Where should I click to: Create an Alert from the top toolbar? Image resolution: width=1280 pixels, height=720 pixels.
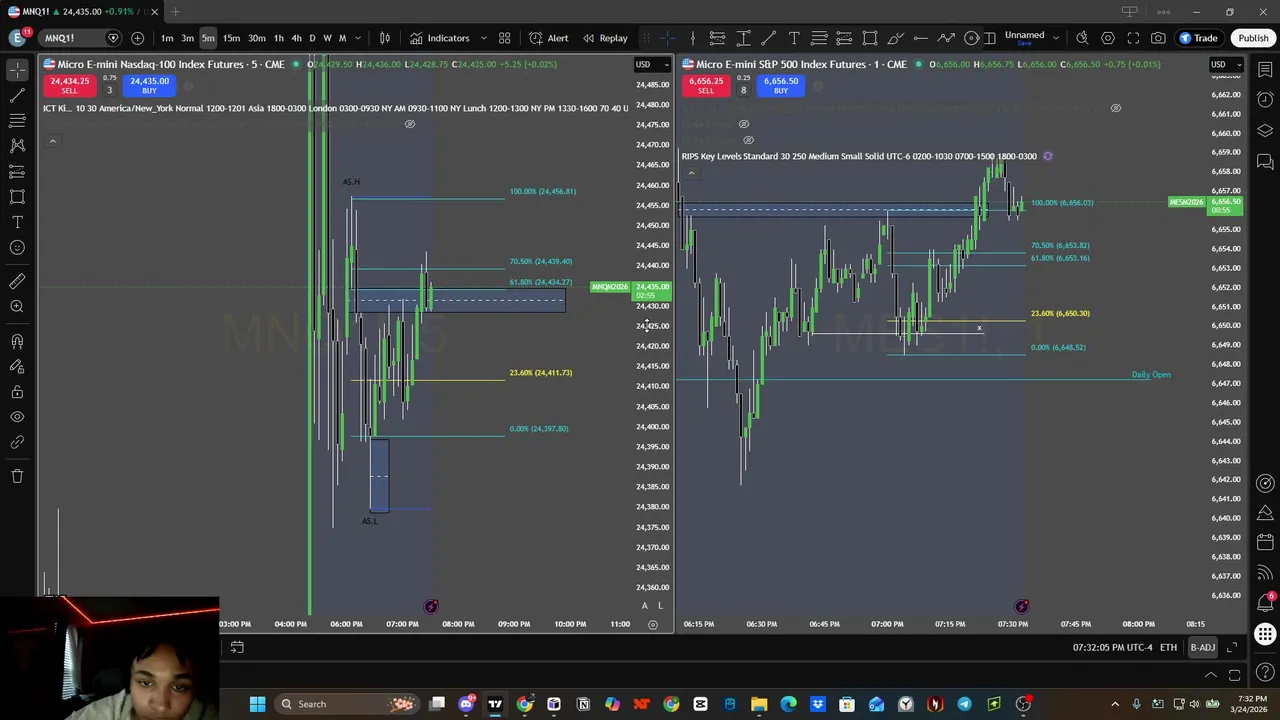(x=549, y=38)
